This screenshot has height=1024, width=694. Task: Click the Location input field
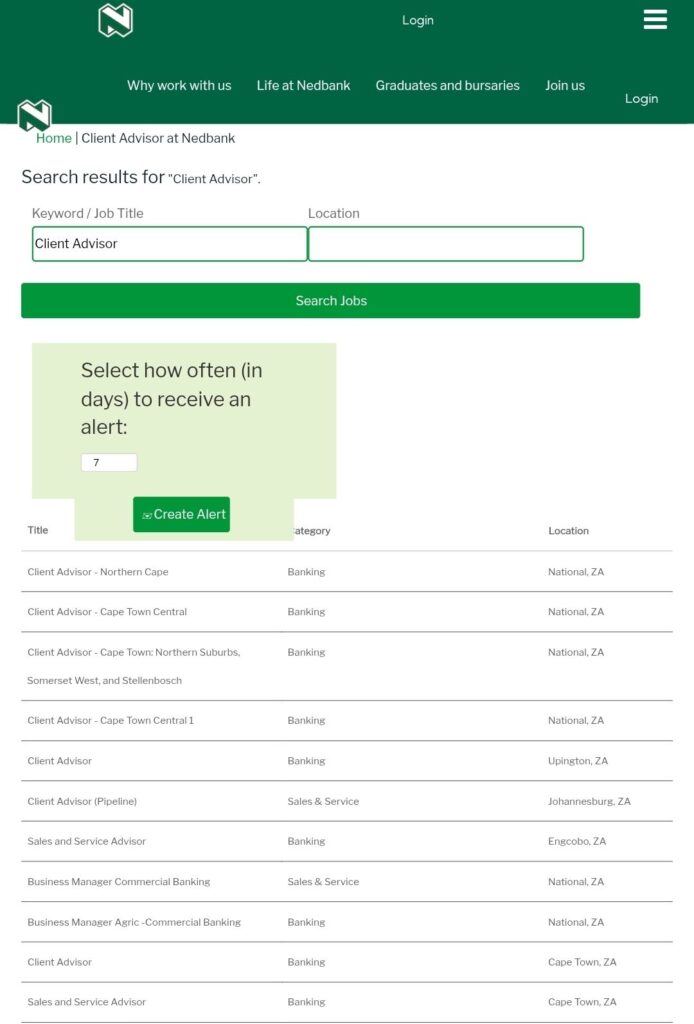(x=446, y=243)
